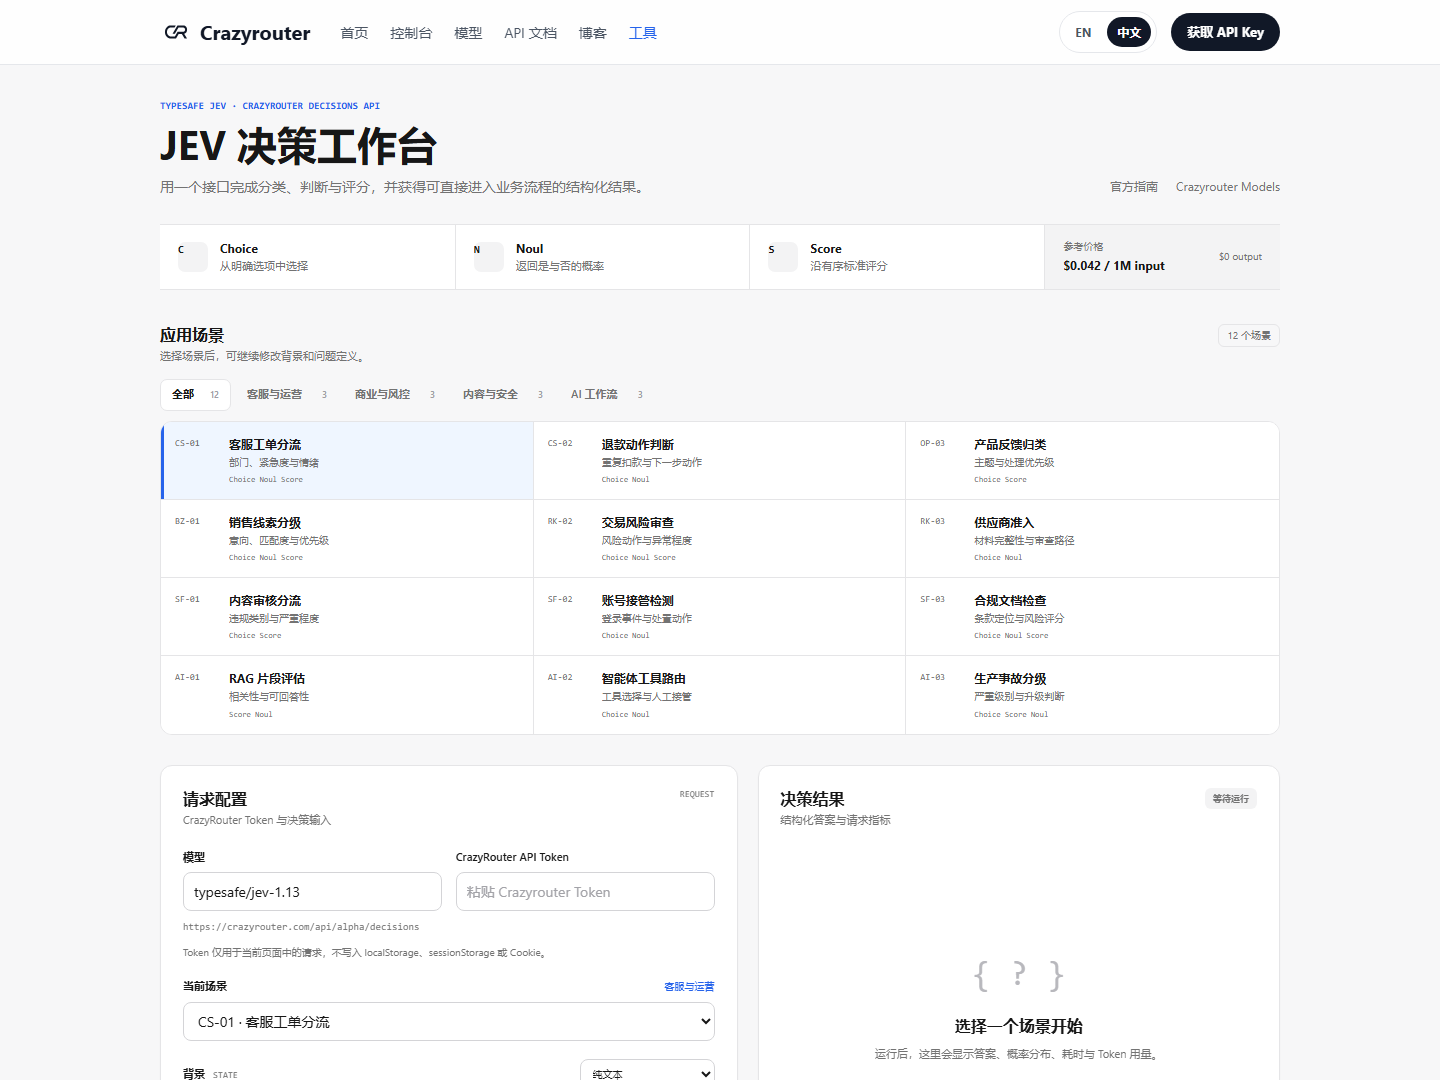Choose the RAG 片段评估 scenario card
Viewport: 1440px width, 1080px height.
pyautogui.click(x=347, y=695)
